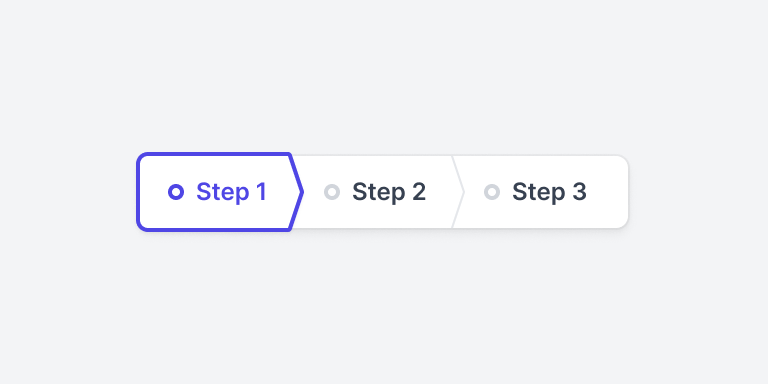Click the gray circle icon beside Step 3
This screenshot has width=768, height=384.
tap(492, 192)
